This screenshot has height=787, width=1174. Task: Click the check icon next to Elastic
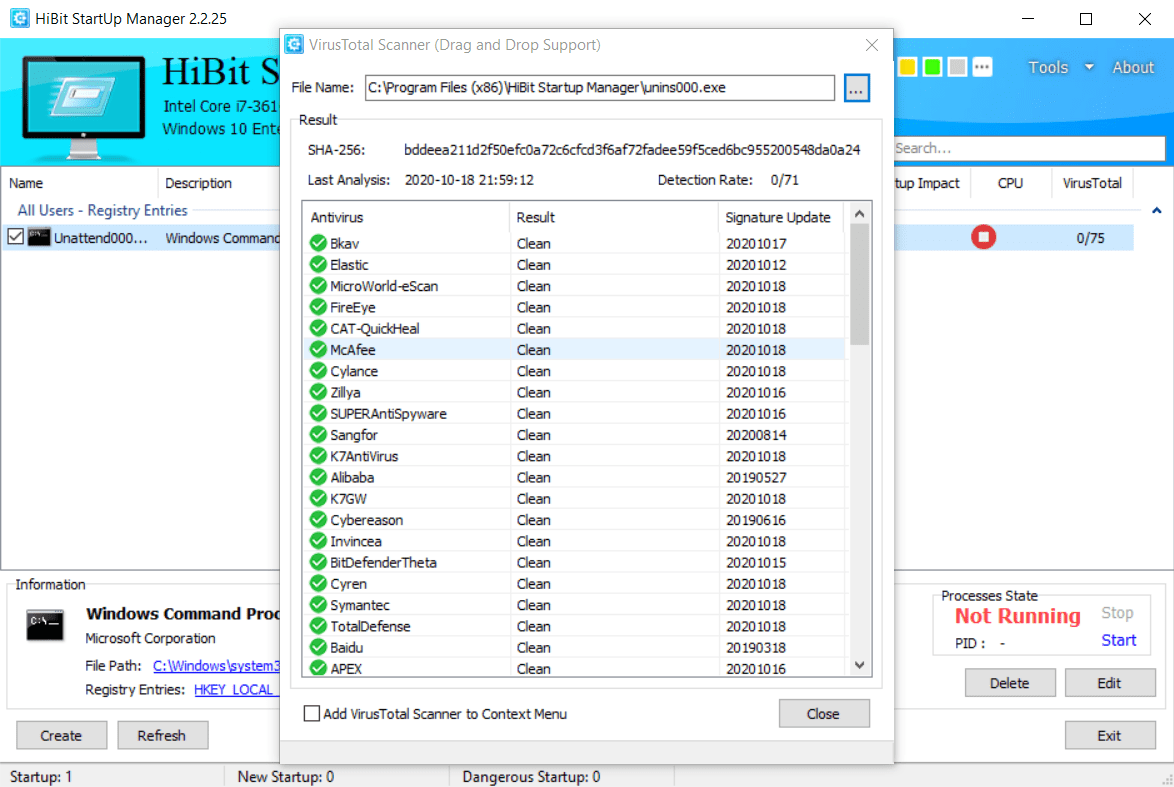[318, 264]
